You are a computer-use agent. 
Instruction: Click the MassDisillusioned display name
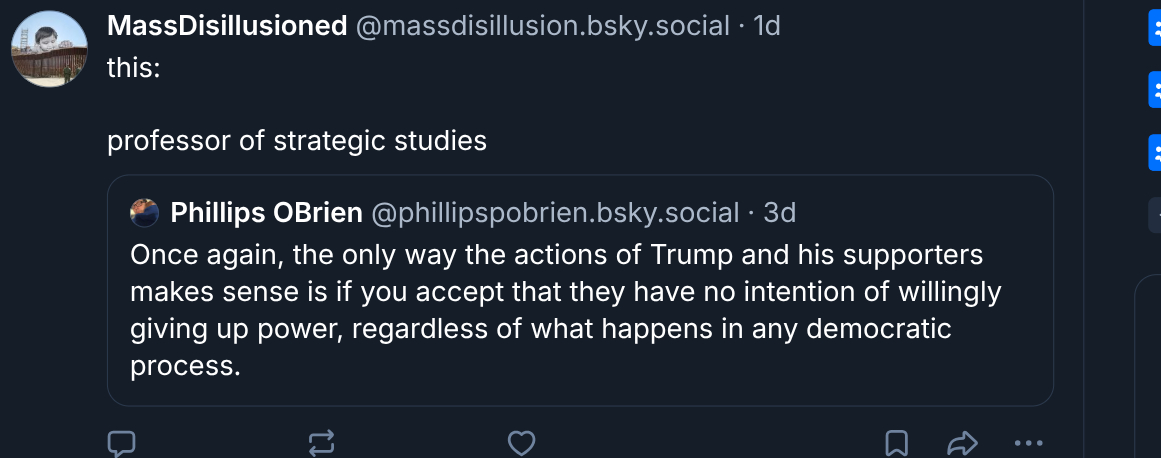[x=227, y=27]
